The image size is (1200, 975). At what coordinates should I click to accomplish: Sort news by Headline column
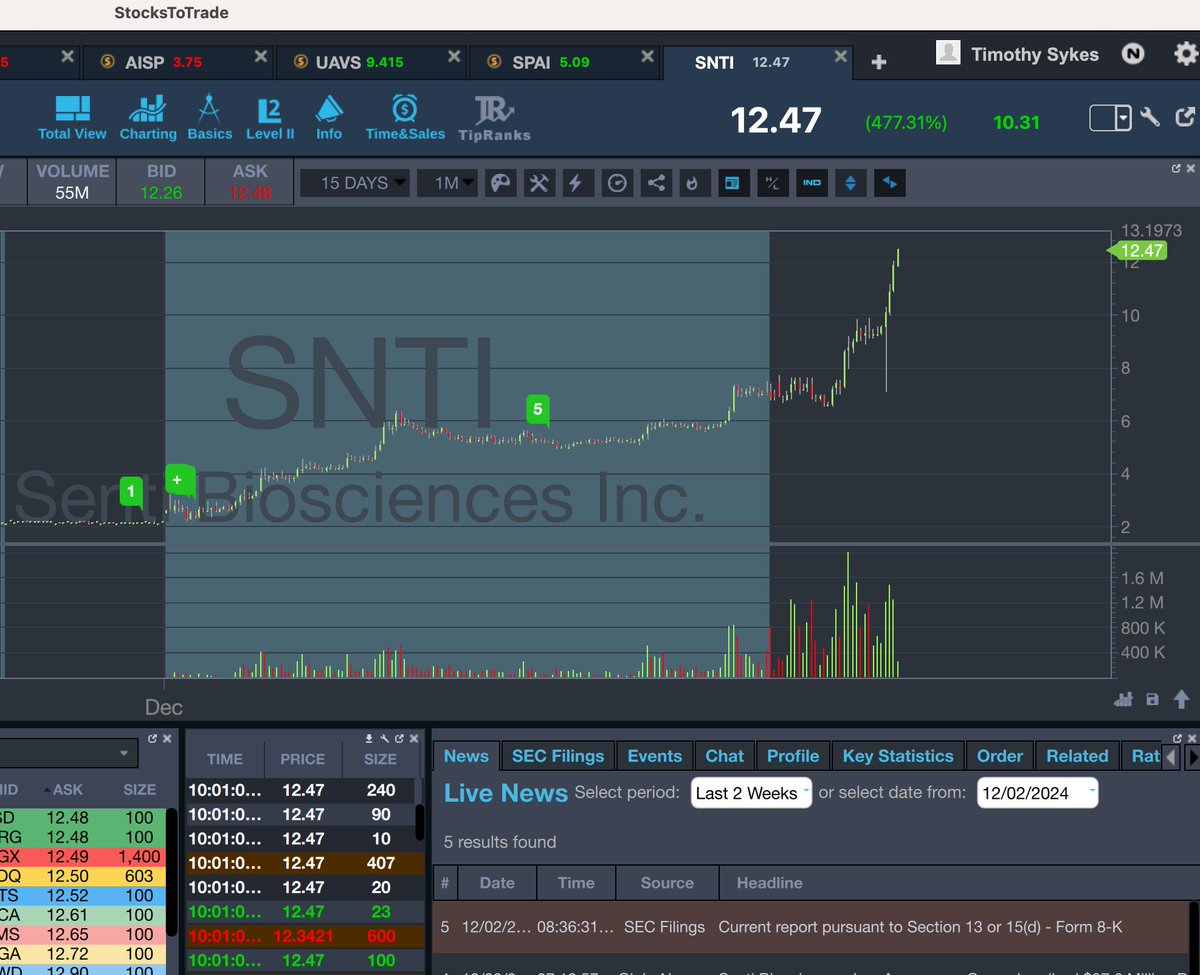tap(770, 882)
